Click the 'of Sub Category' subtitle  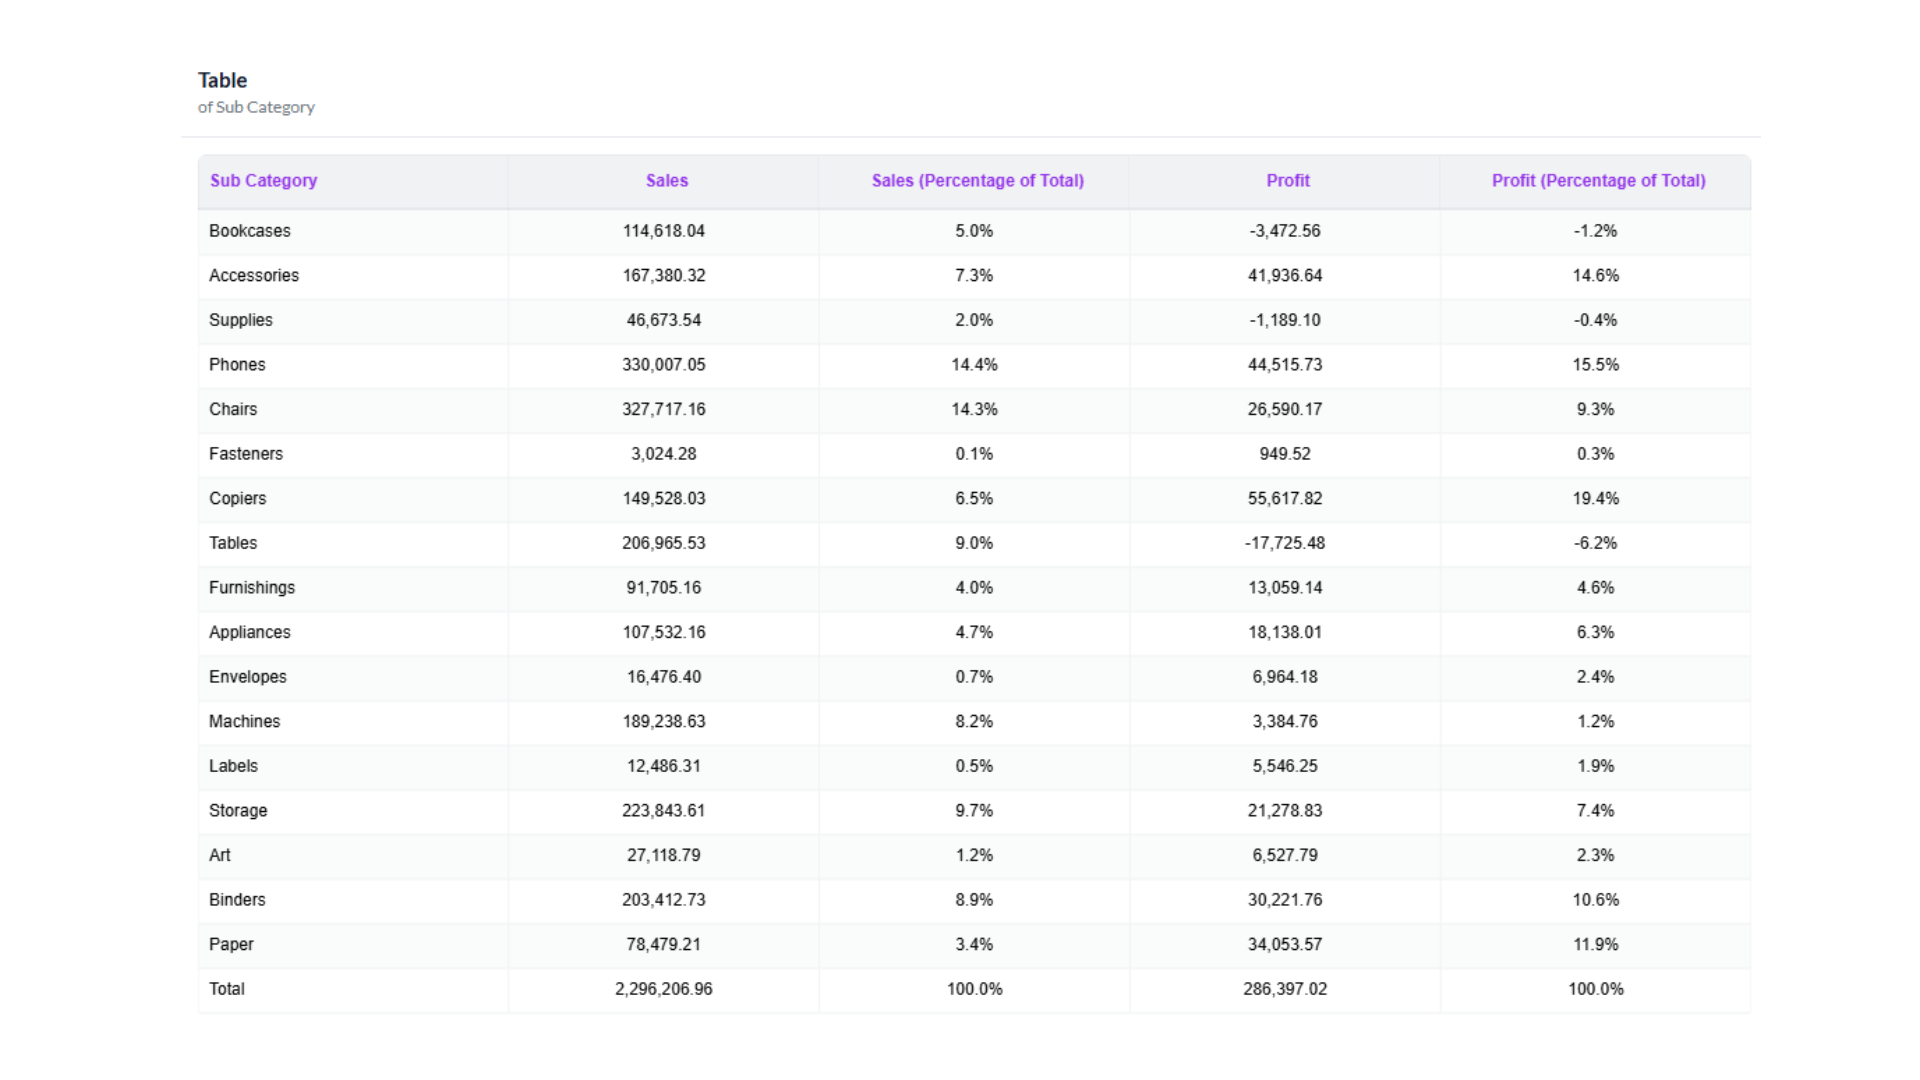[256, 107]
